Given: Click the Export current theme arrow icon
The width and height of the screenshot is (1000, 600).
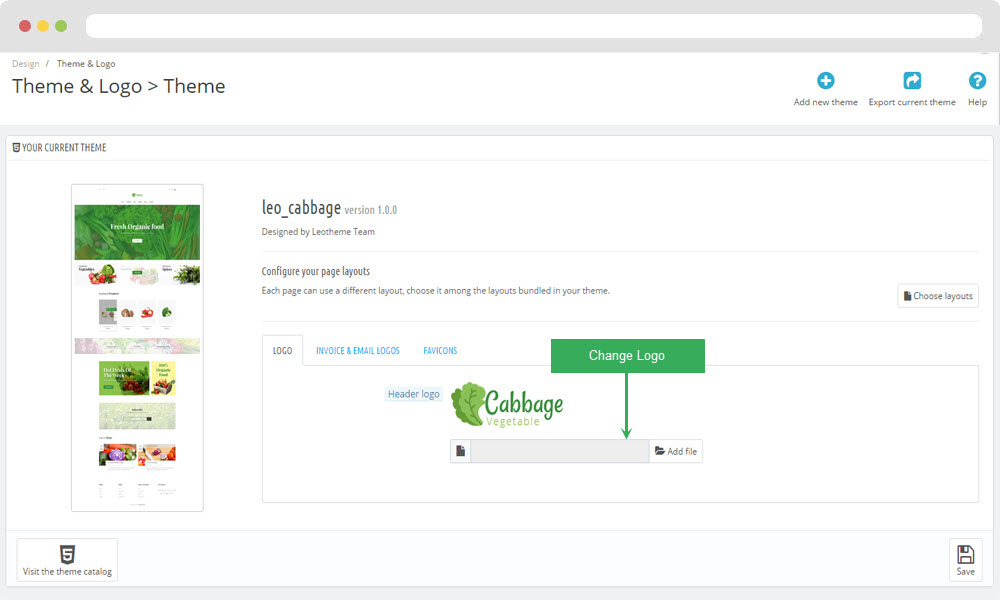Looking at the screenshot, I should click(912, 81).
